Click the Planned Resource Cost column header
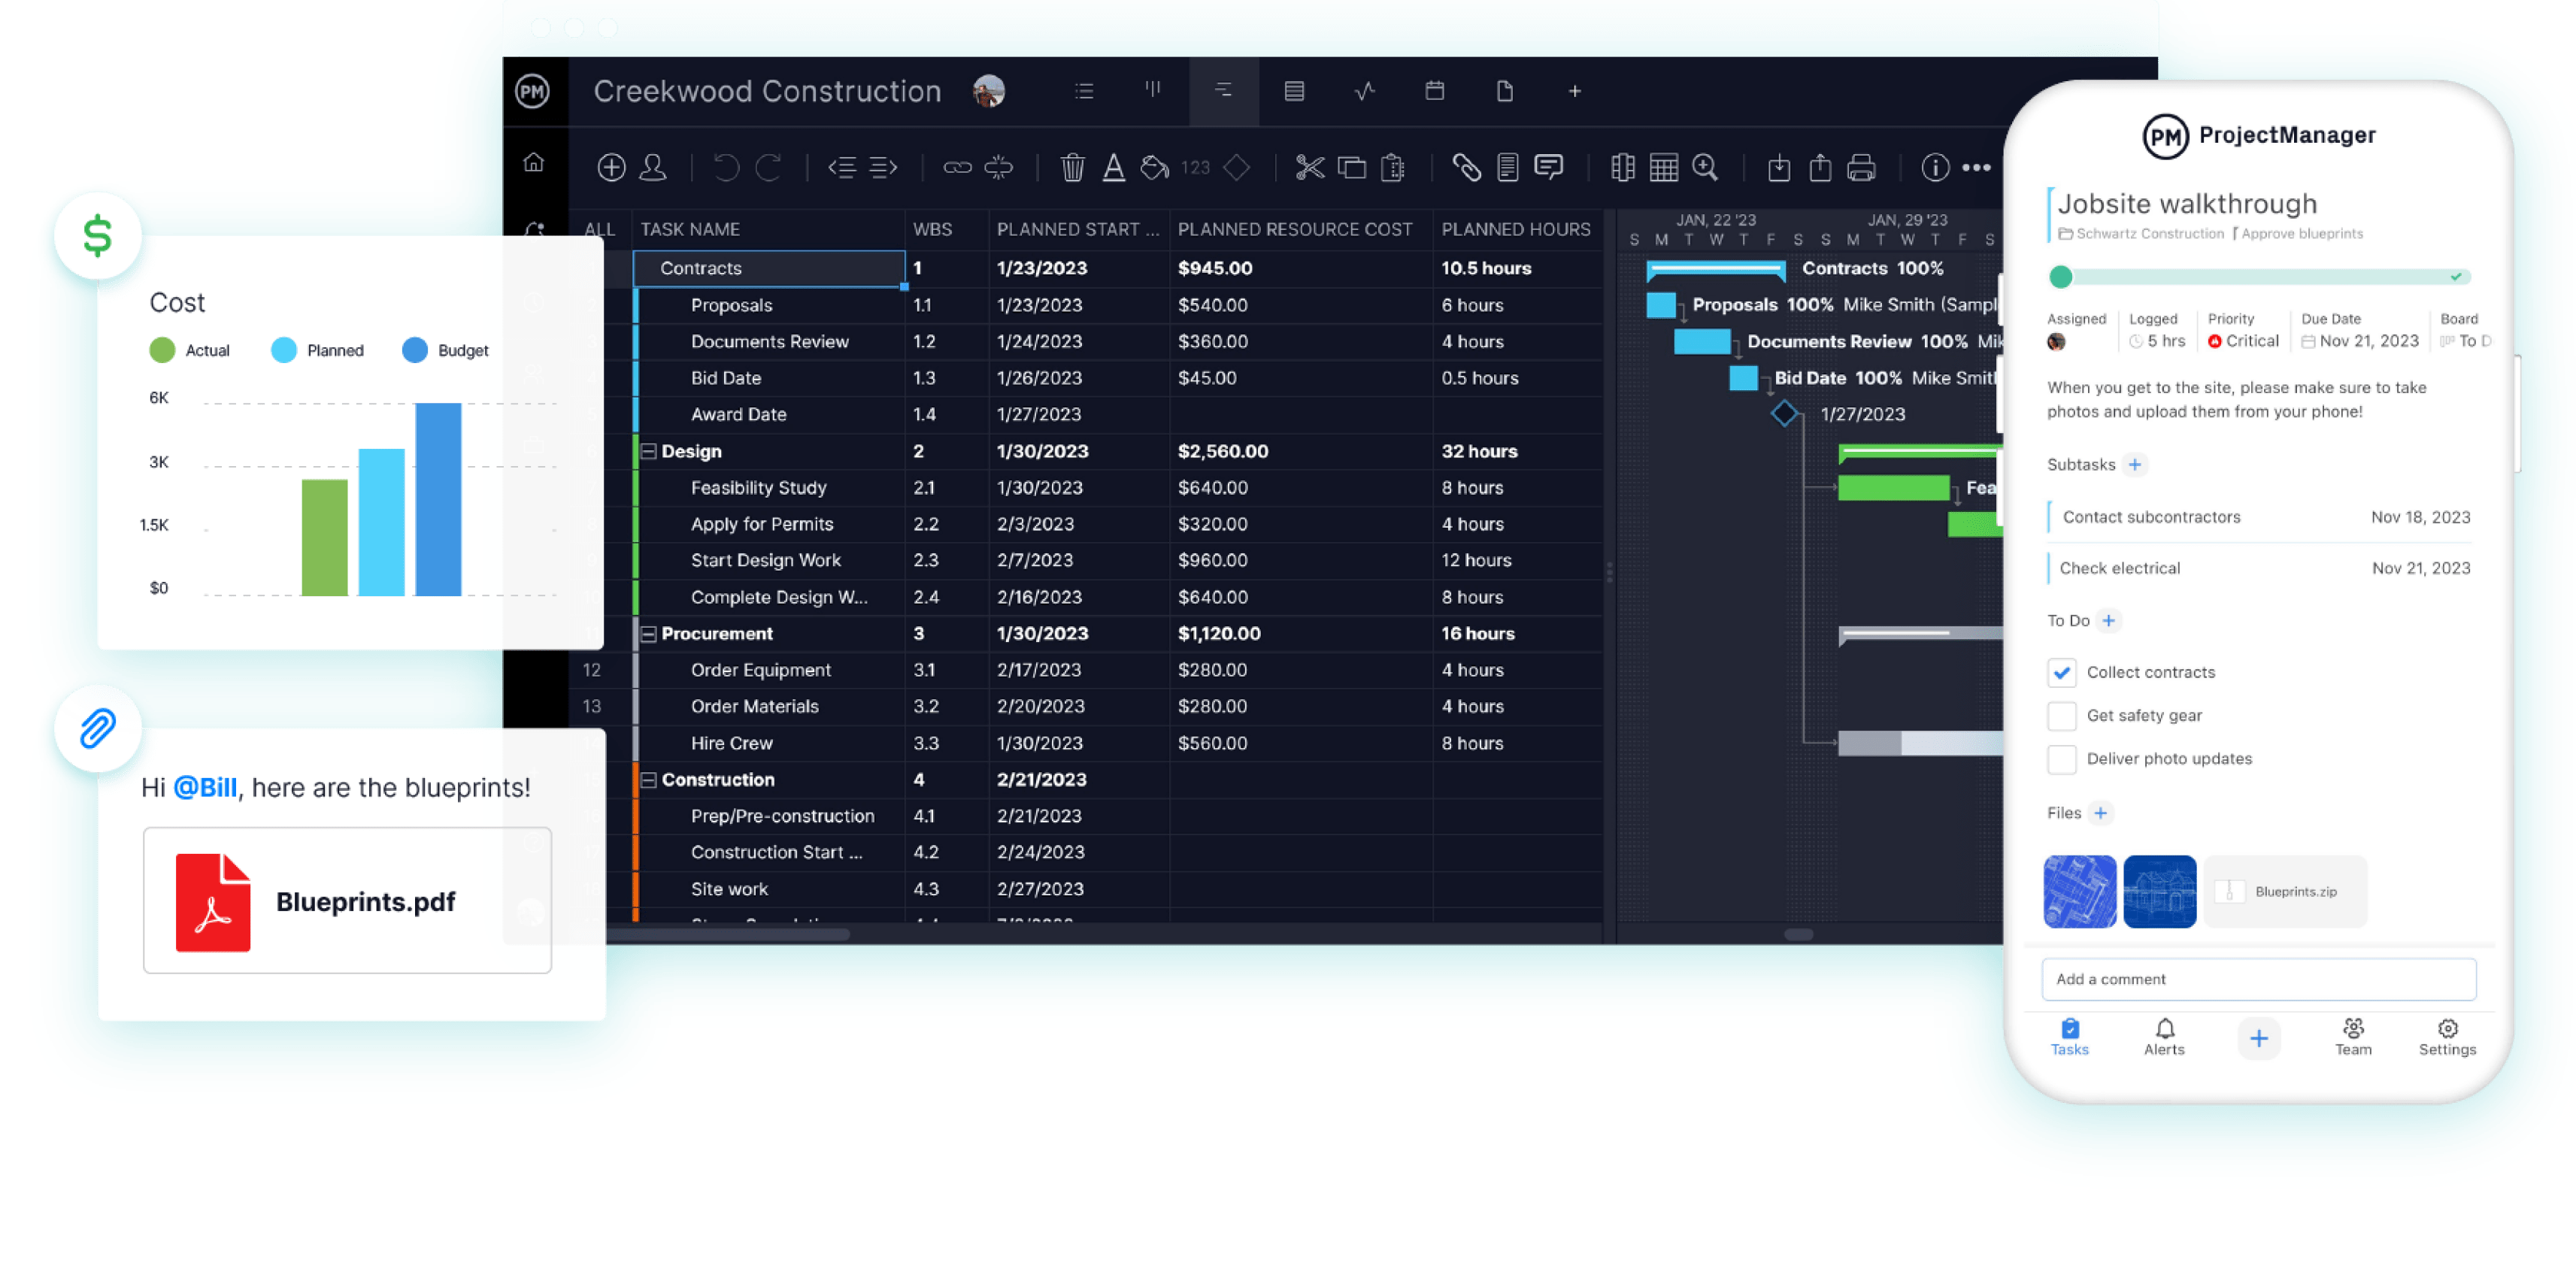This screenshot has height=1287, width=2576. click(x=1294, y=229)
